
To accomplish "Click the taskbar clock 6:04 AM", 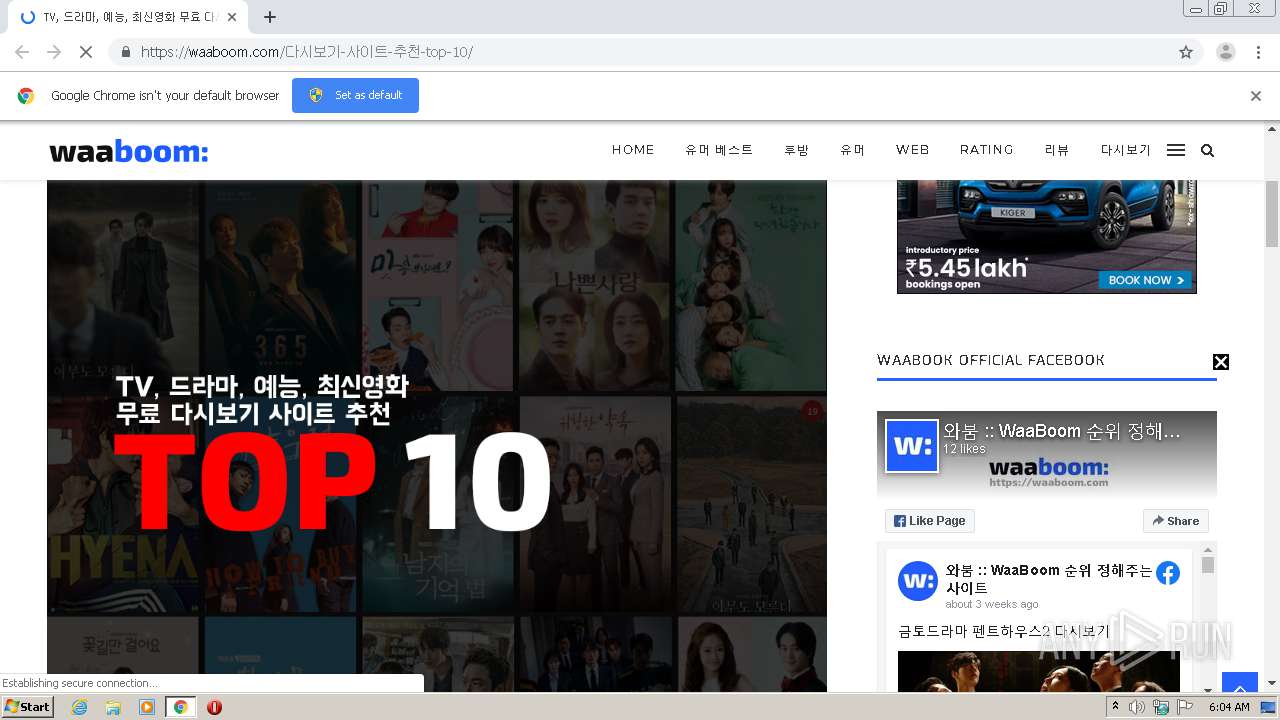I will pyautogui.click(x=1229, y=707).
